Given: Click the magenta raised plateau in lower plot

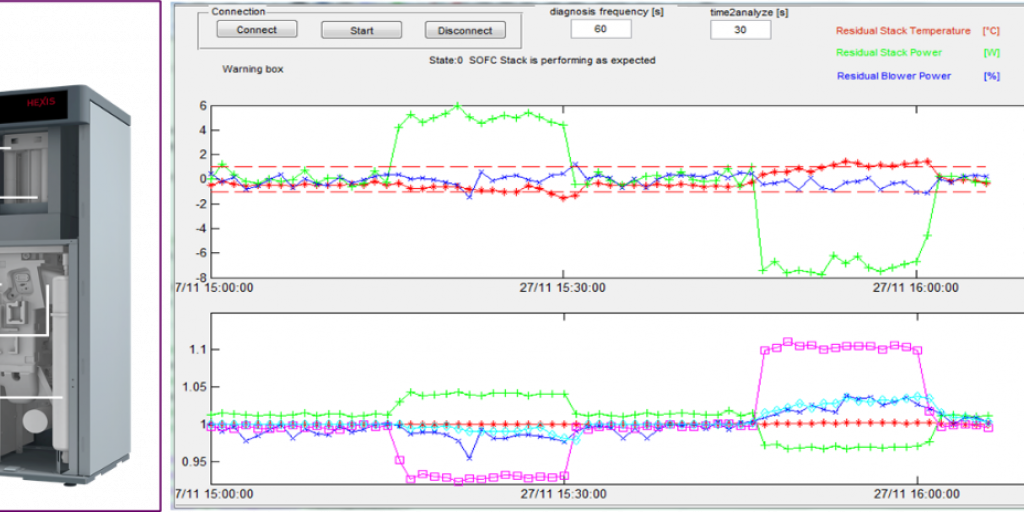Looking at the screenshot, I should tap(840, 346).
